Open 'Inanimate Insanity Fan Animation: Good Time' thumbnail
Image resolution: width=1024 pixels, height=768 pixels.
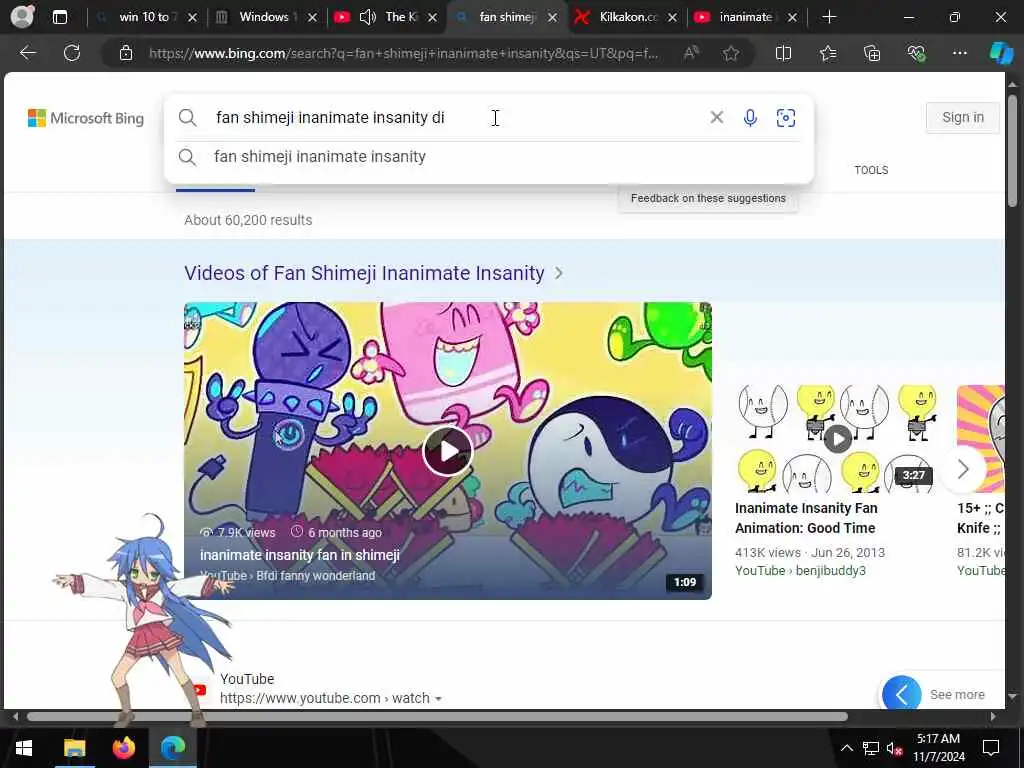[x=838, y=438]
